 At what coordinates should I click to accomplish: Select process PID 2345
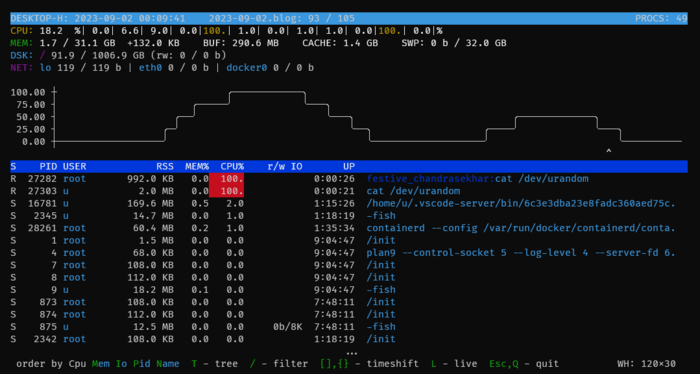pos(45,216)
